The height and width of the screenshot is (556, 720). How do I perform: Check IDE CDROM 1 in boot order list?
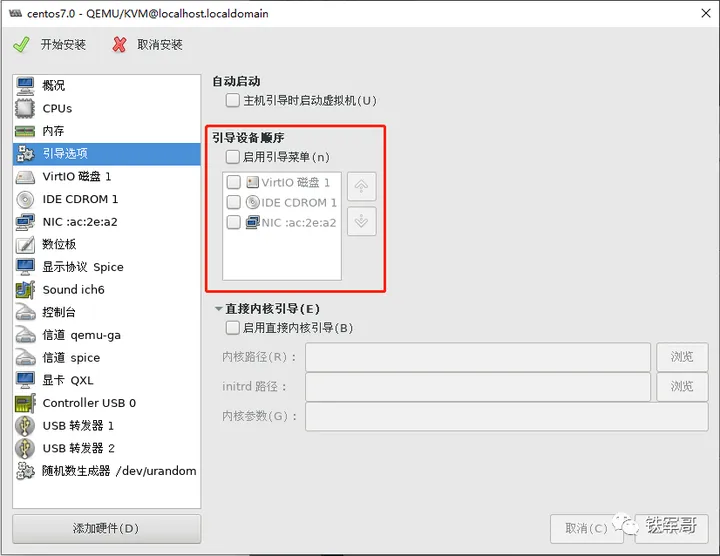click(234, 202)
